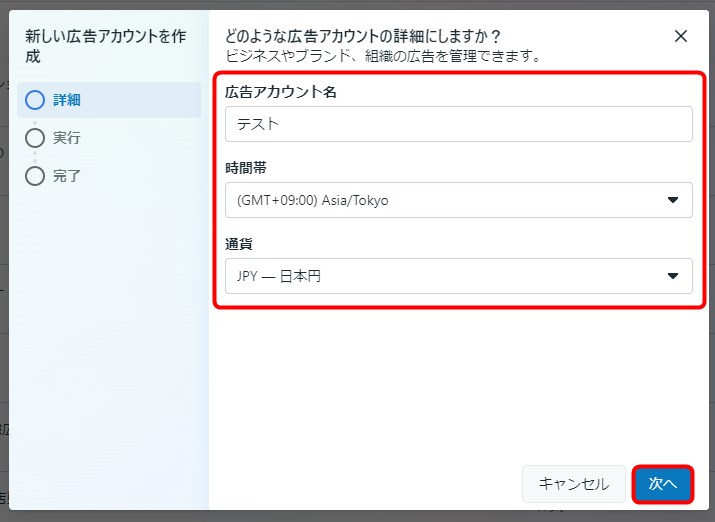
Task: Click the subtitle ビジネスやブランド、組織の広告を管理できます
Action: click(384, 56)
